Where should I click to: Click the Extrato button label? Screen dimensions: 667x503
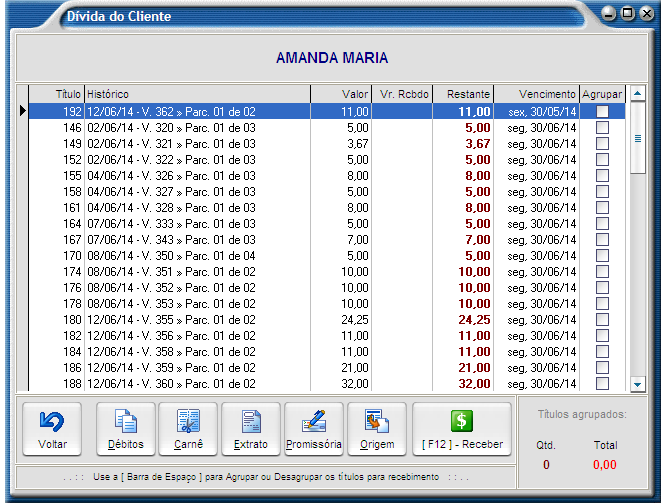251,444
